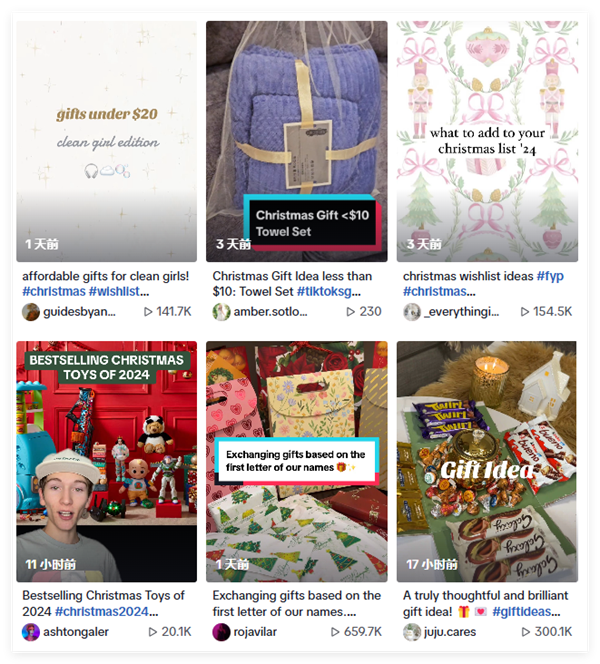Open the ashtongaler username link

click(x=76, y=632)
